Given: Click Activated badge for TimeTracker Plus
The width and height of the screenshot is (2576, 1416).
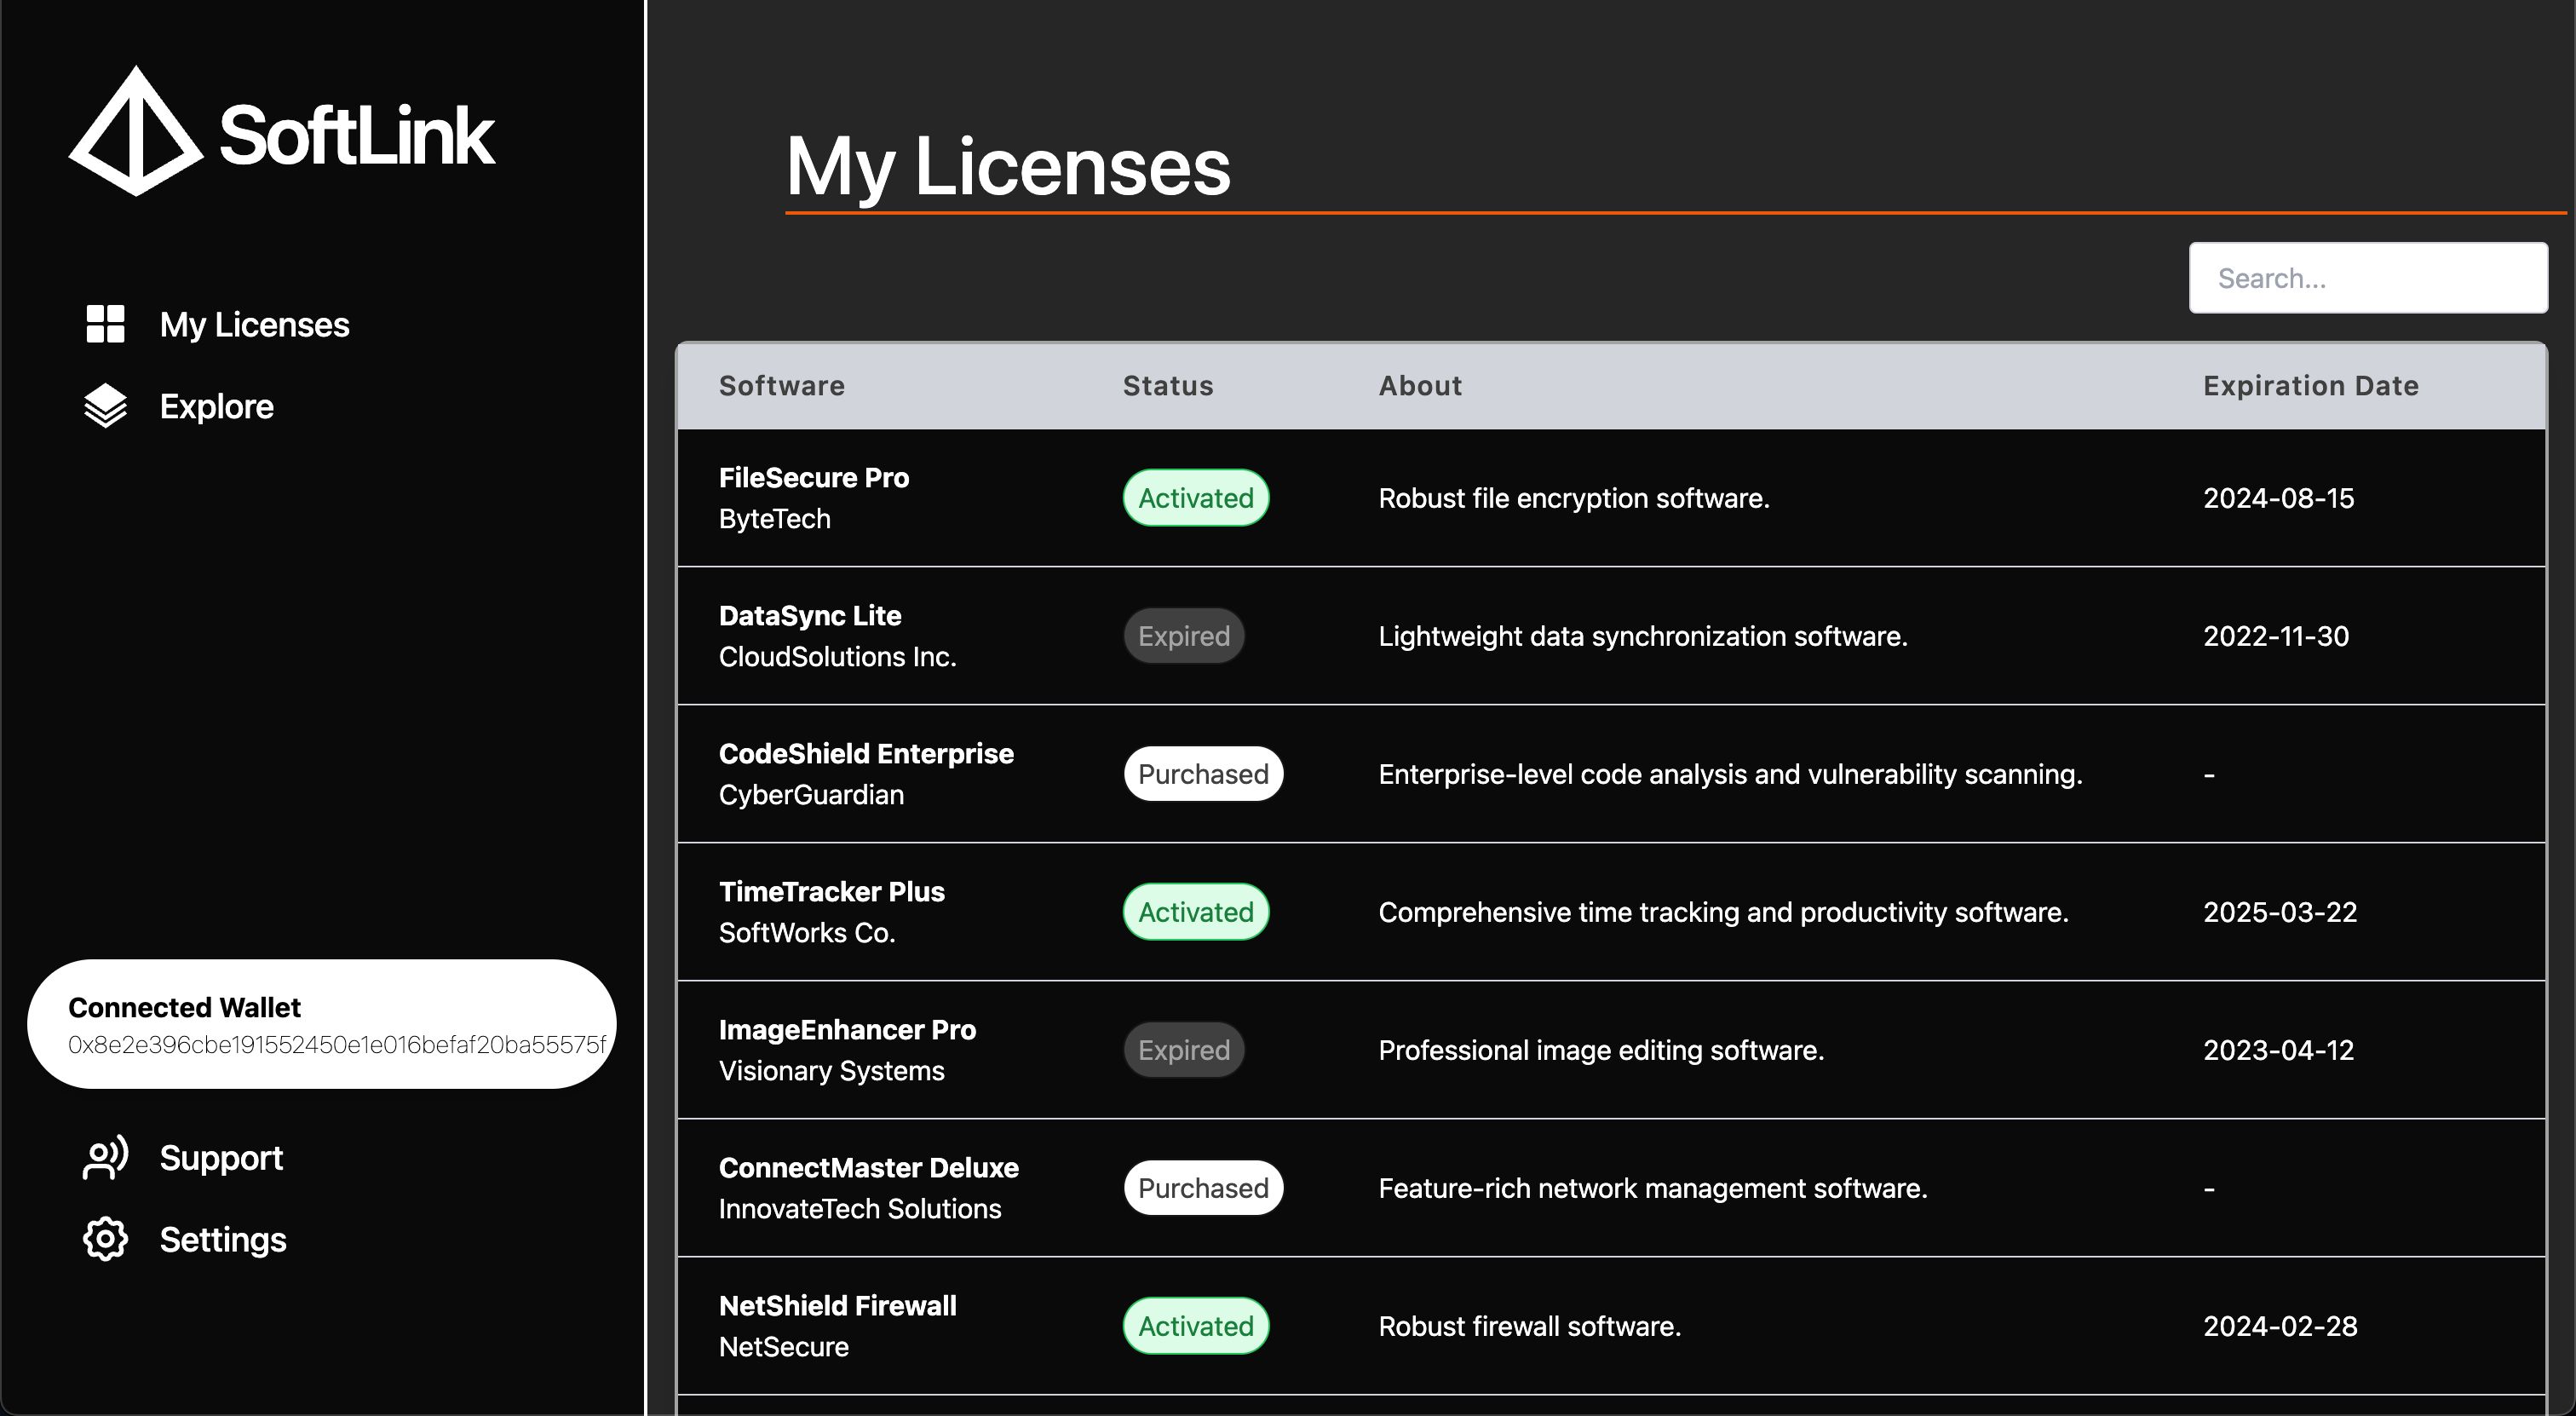Looking at the screenshot, I should pyautogui.click(x=1196, y=912).
